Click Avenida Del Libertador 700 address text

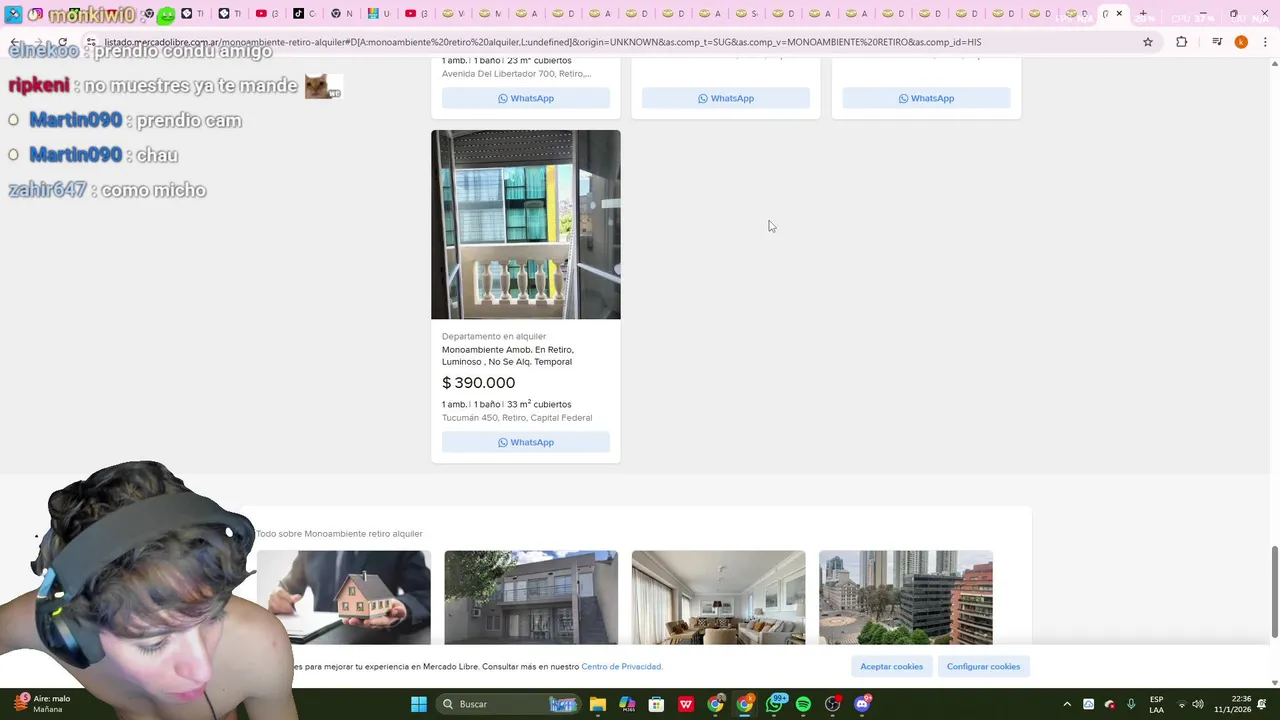click(516, 74)
